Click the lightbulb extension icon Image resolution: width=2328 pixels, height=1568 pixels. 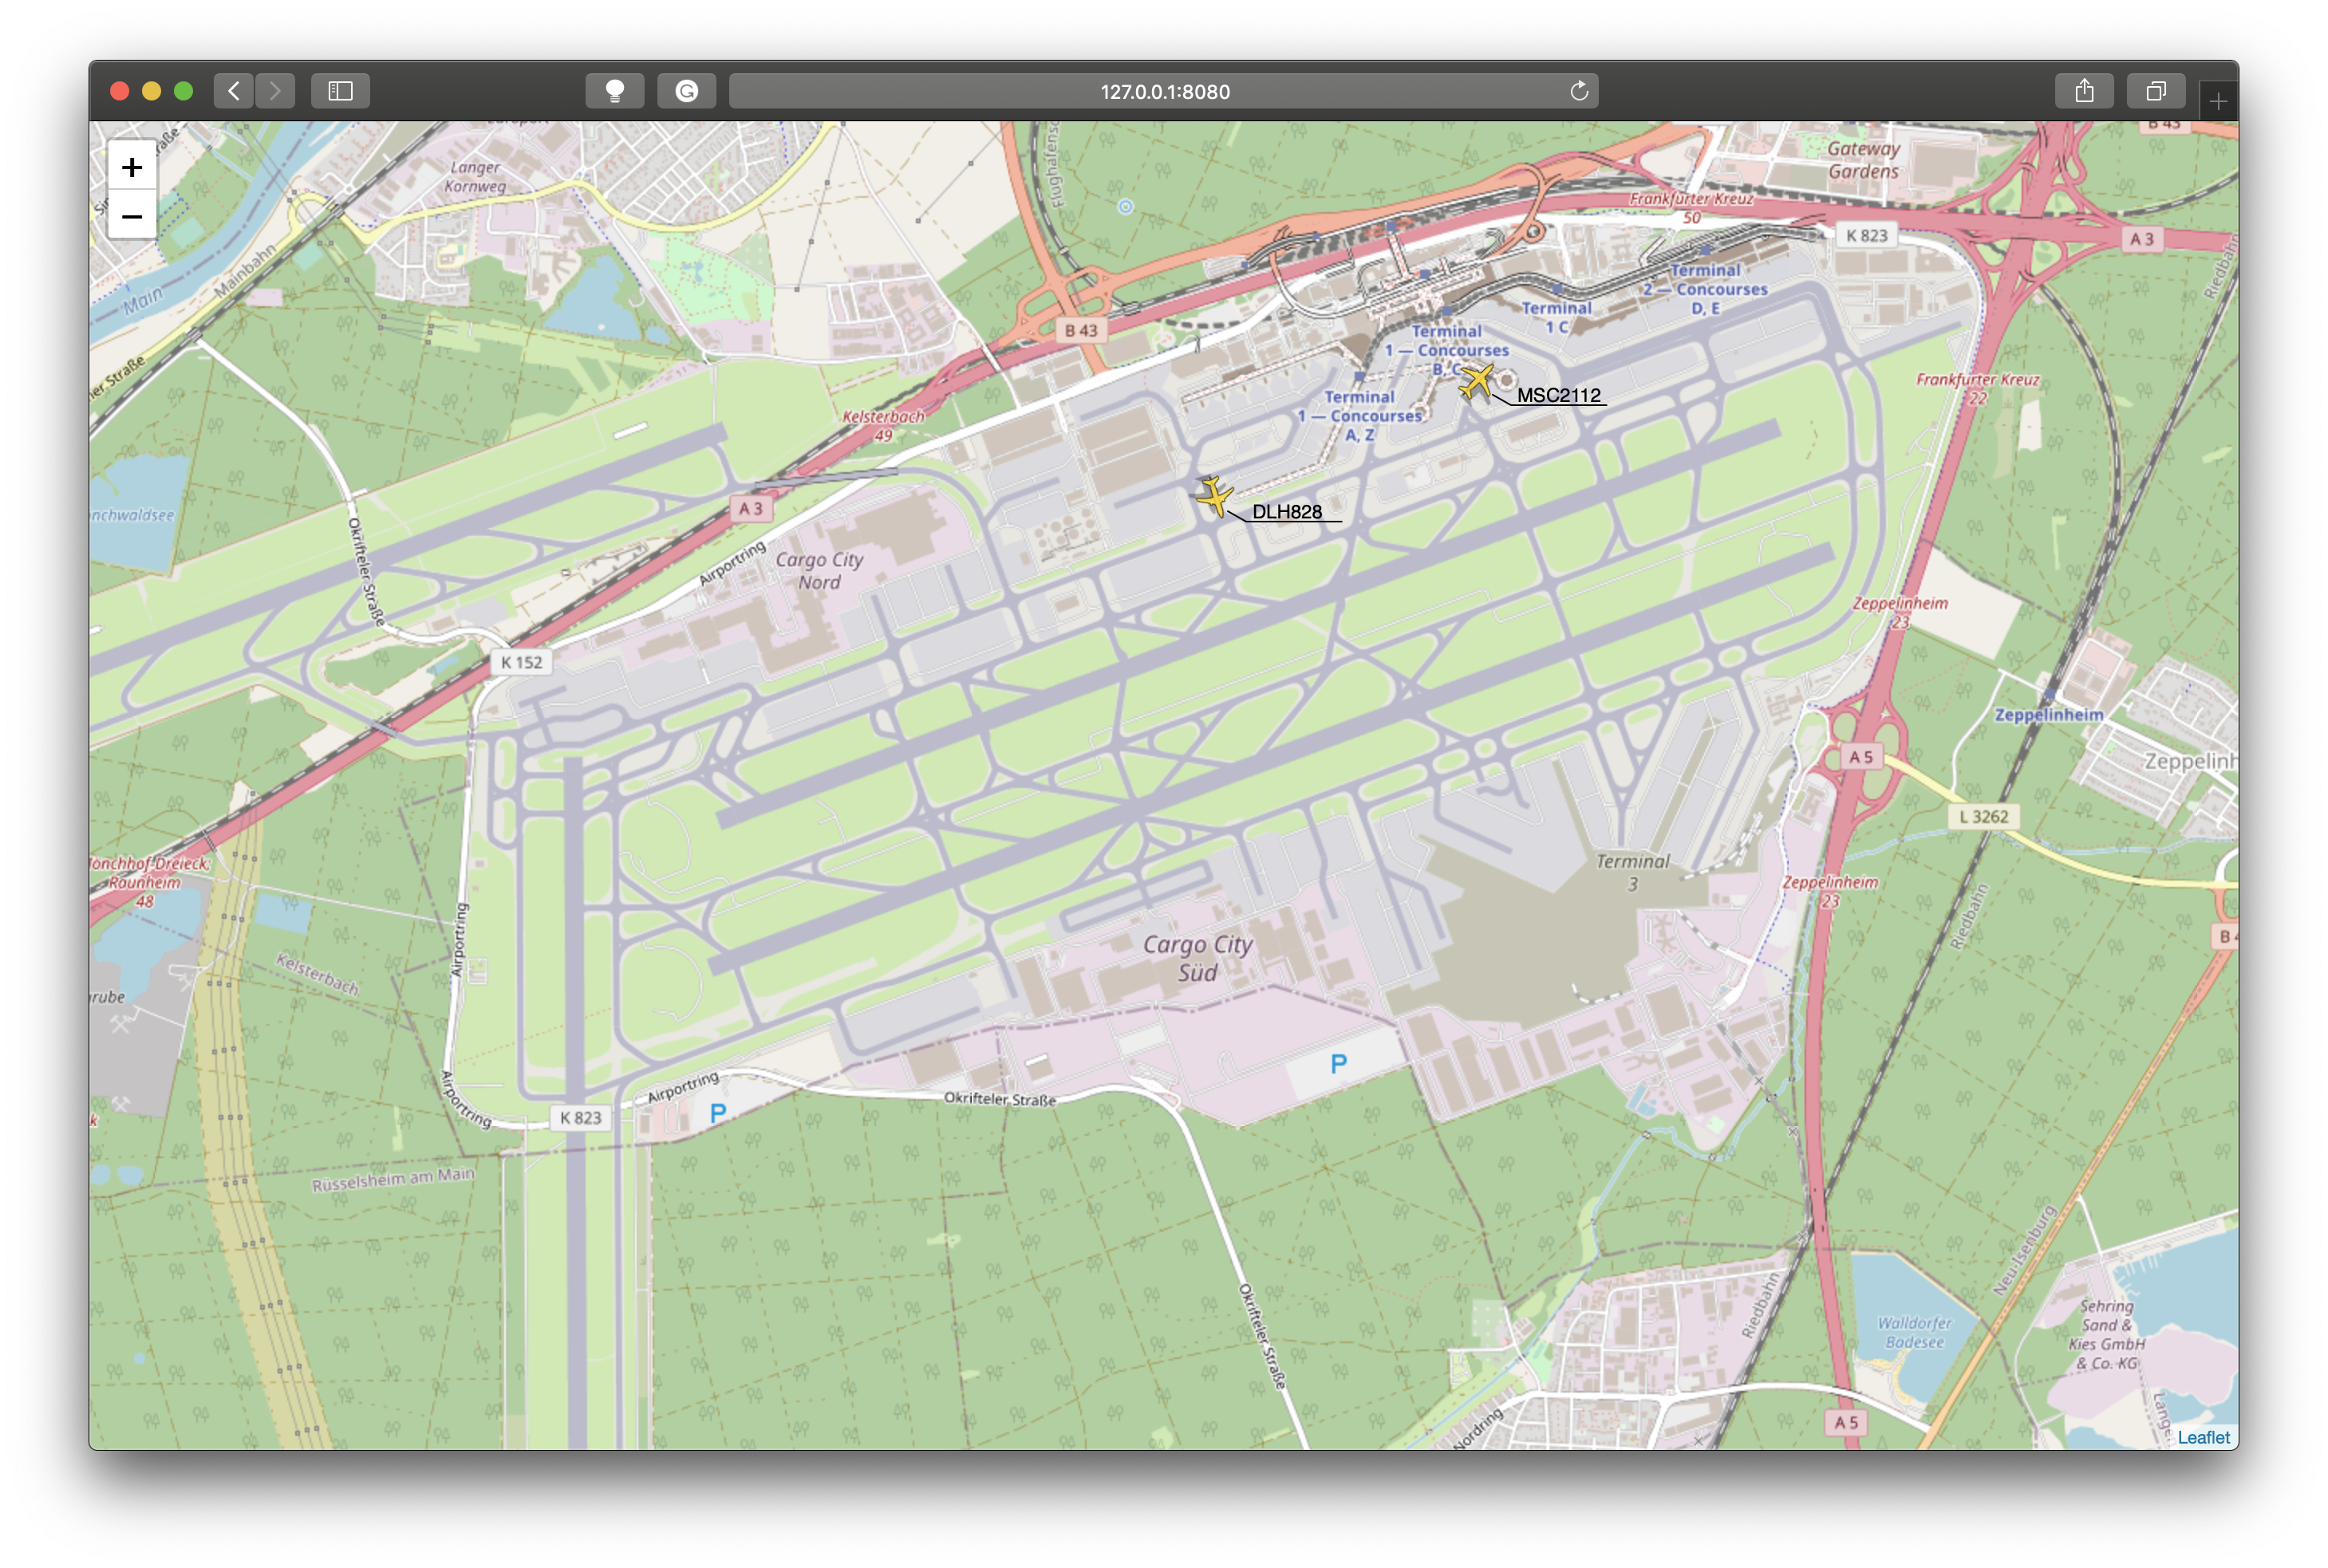(x=614, y=91)
